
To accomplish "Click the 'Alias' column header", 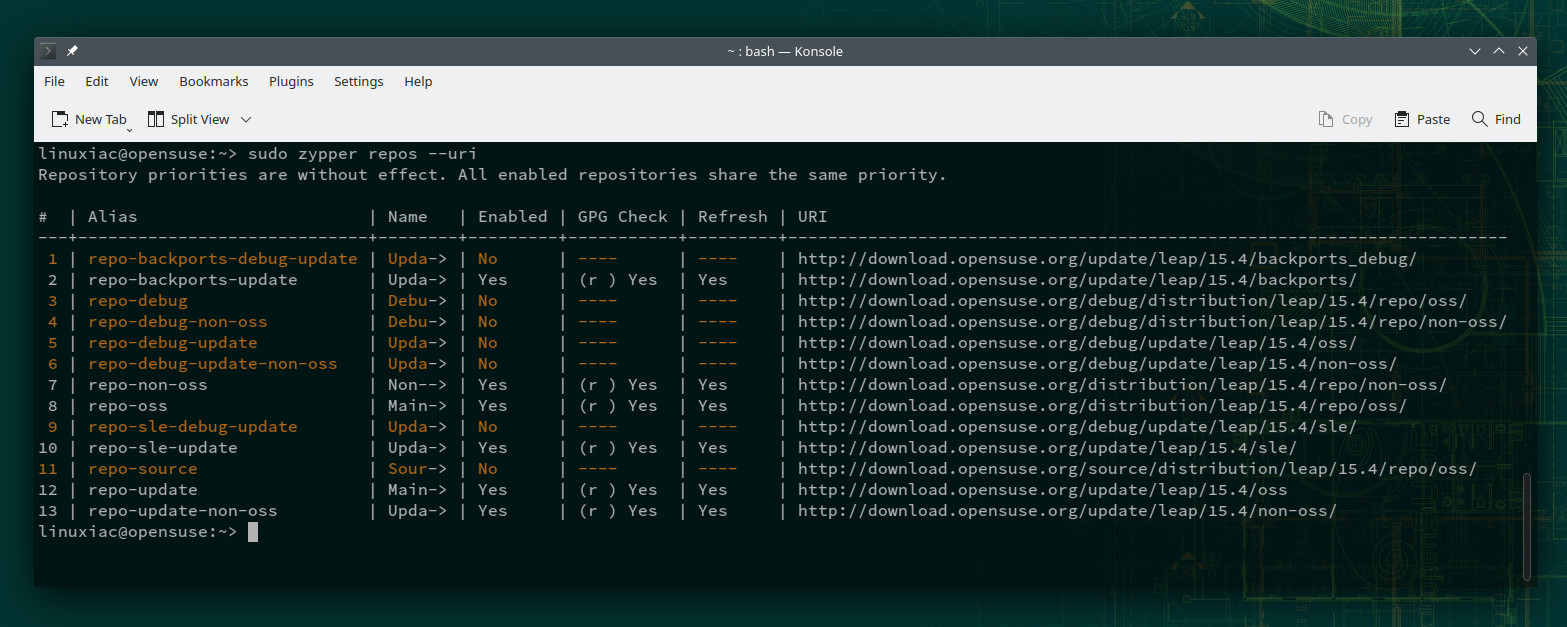I will pos(113,216).
